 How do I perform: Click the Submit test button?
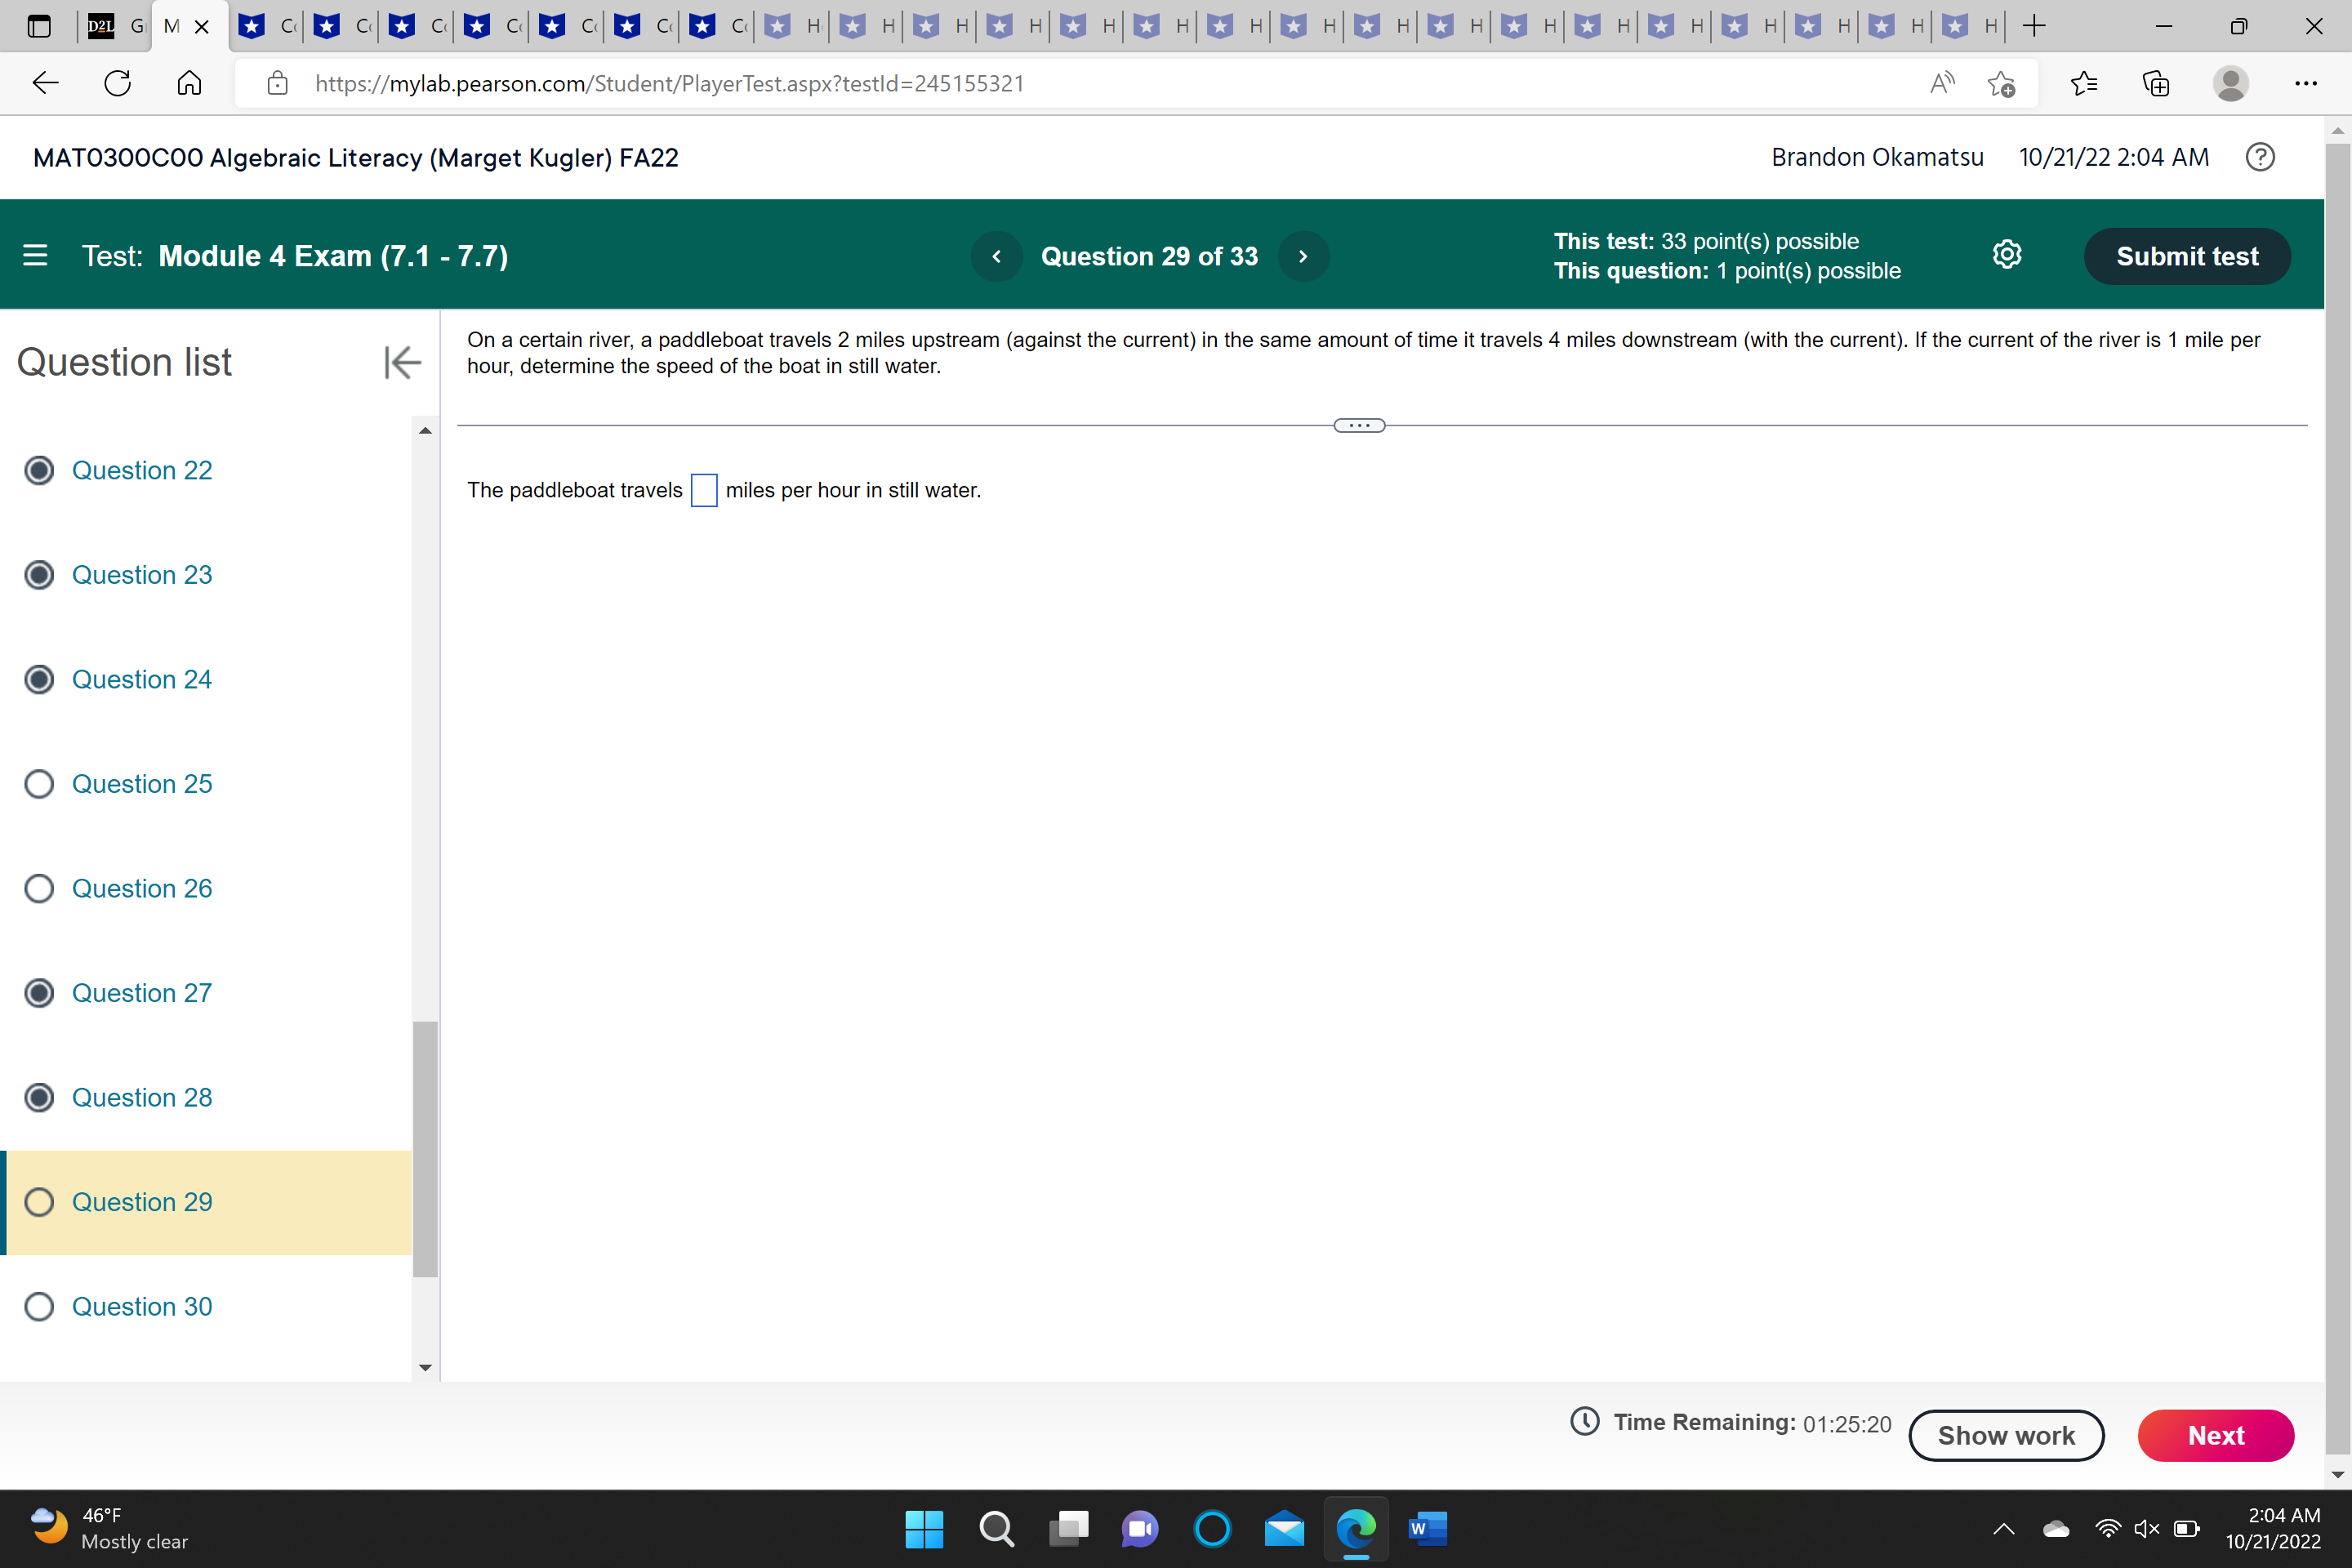[x=2187, y=256]
